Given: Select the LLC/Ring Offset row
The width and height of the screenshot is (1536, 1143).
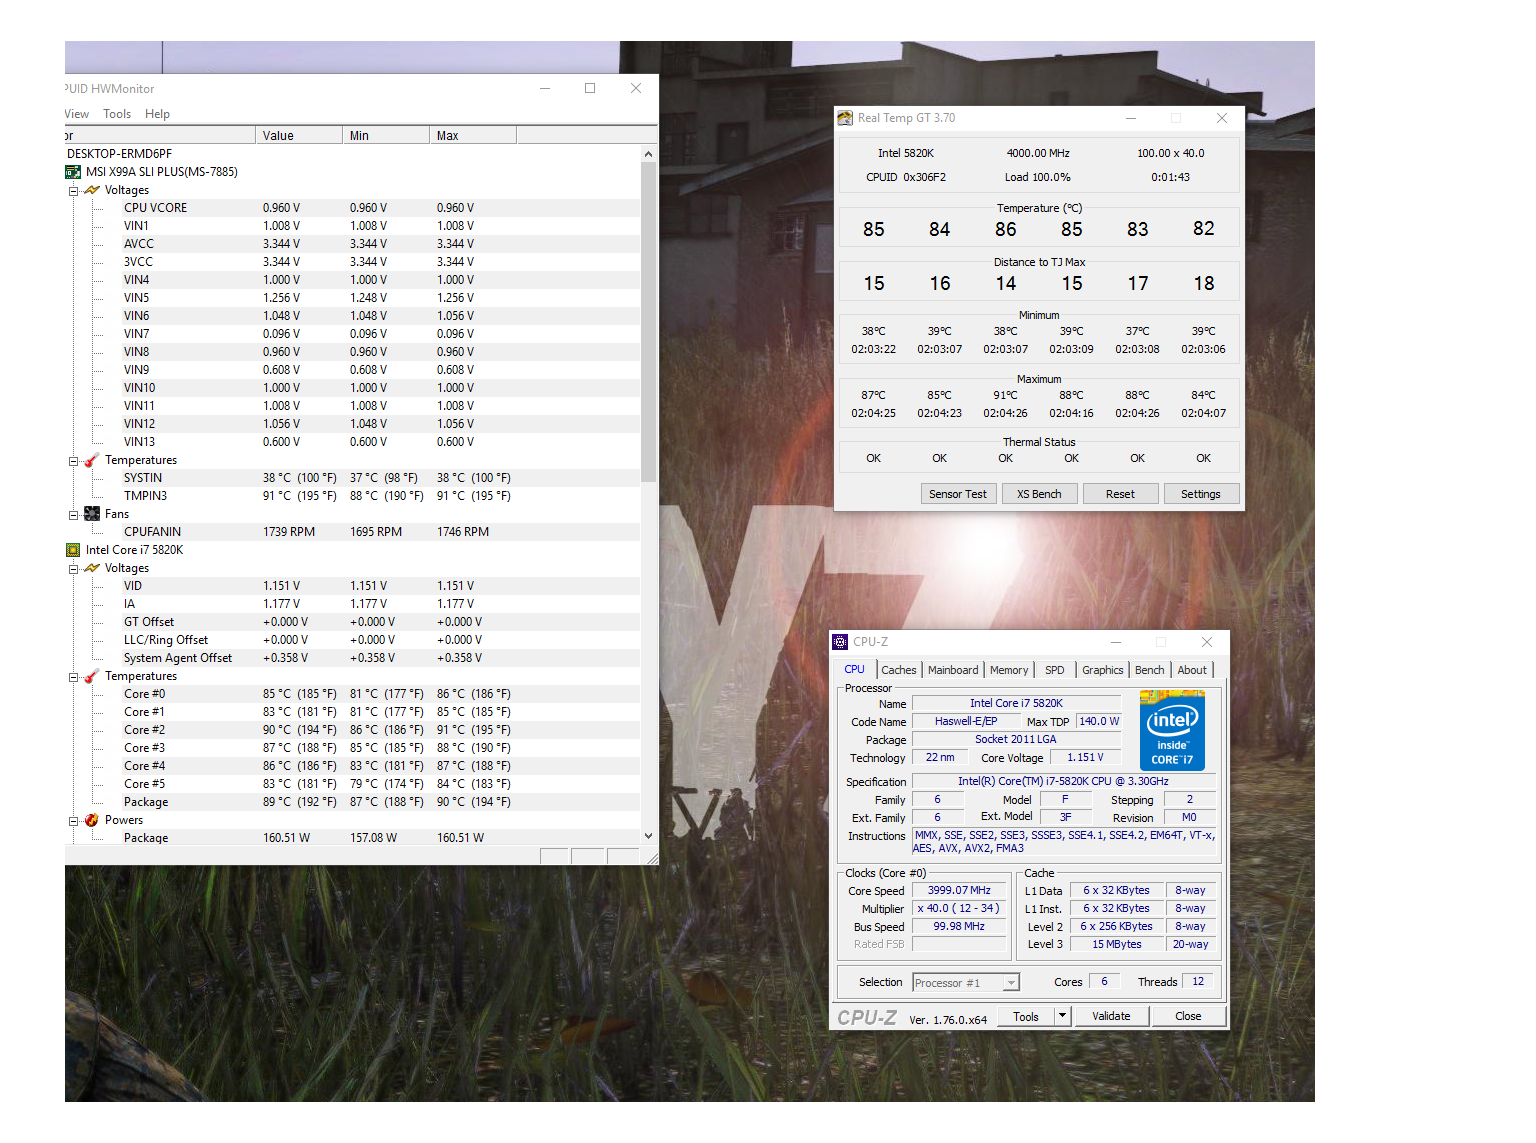Looking at the screenshot, I should (352, 640).
